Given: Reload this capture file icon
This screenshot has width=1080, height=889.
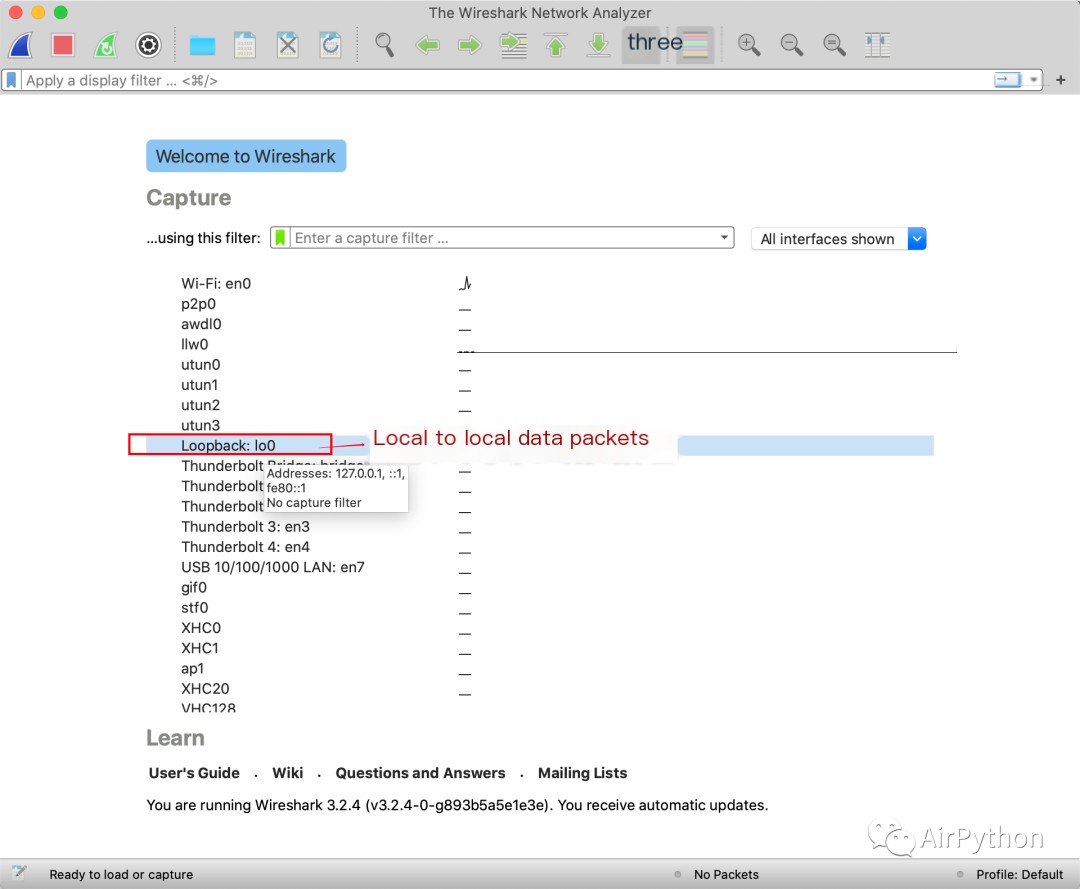Looking at the screenshot, I should pos(330,45).
